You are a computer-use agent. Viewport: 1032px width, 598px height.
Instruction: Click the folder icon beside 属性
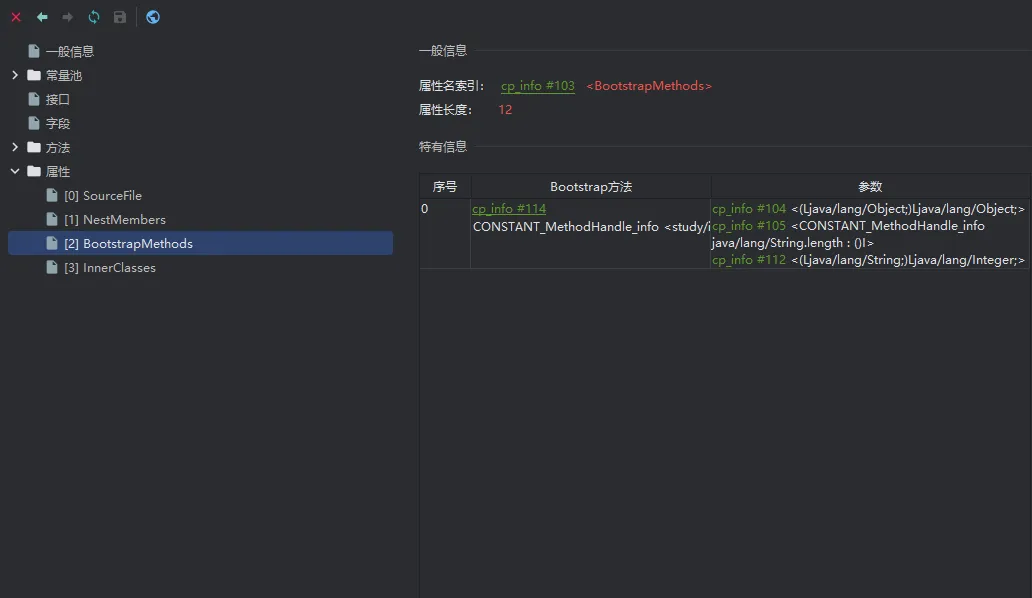pyautogui.click(x=34, y=171)
